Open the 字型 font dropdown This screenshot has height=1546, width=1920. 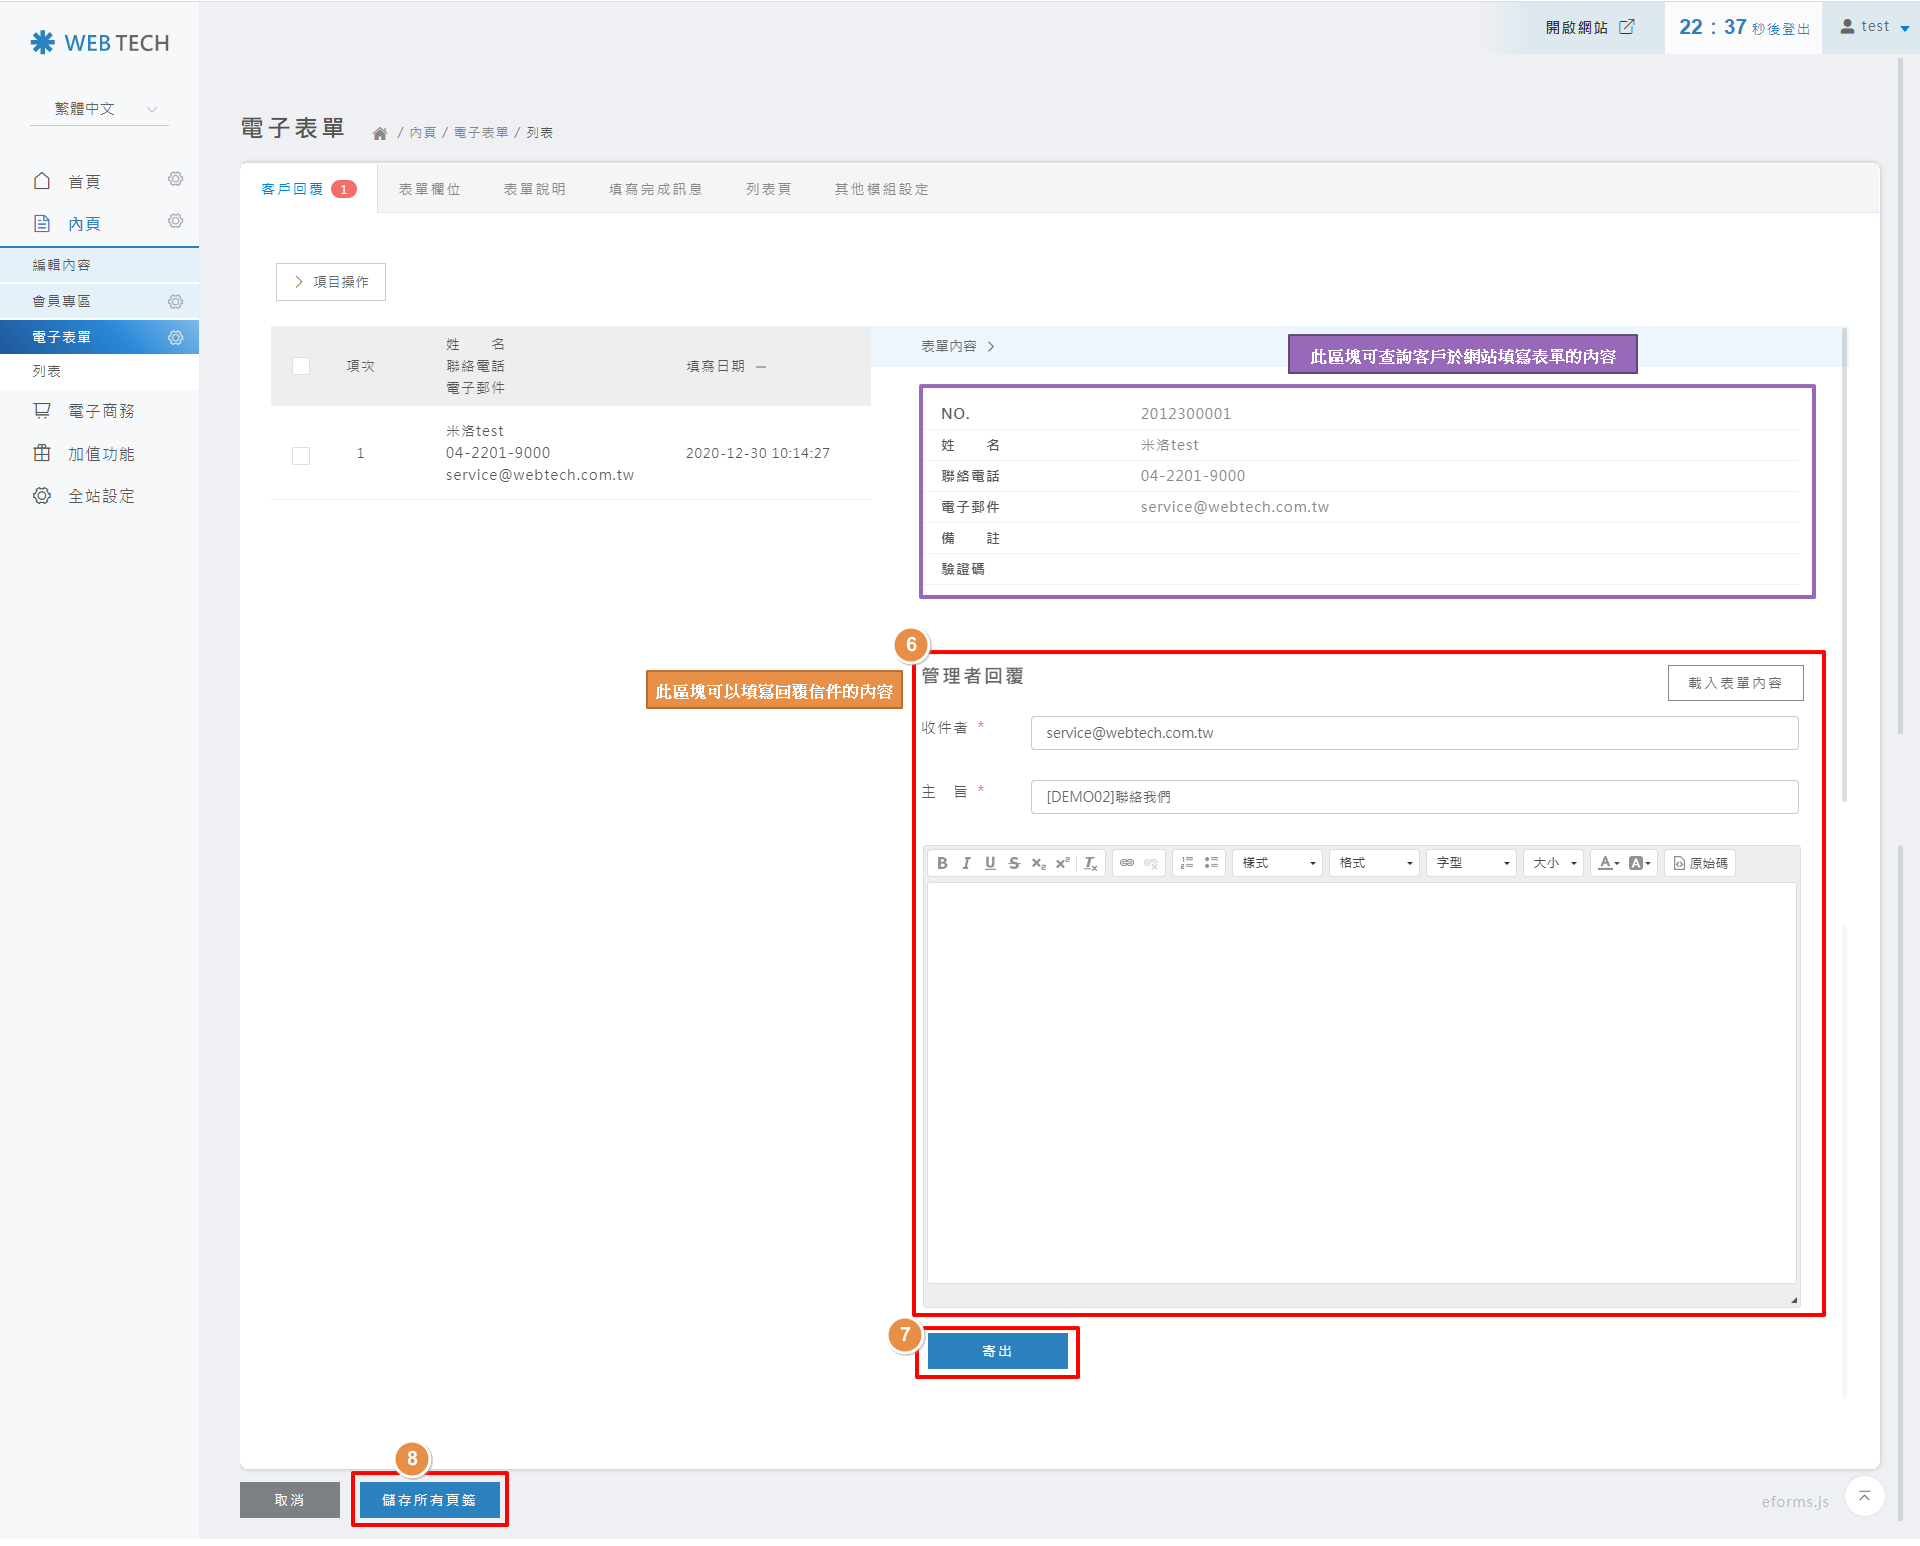[x=1472, y=863]
